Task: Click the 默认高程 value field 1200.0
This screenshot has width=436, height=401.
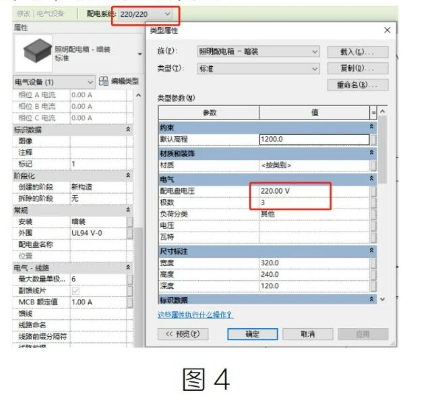Action: pyautogui.click(x=314, y=139)
